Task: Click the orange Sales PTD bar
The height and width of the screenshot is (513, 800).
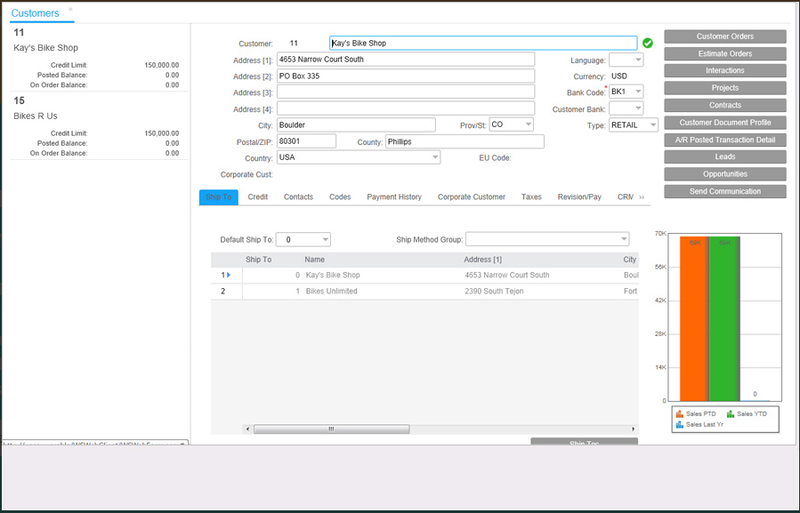Action: [x=694, y=319]
